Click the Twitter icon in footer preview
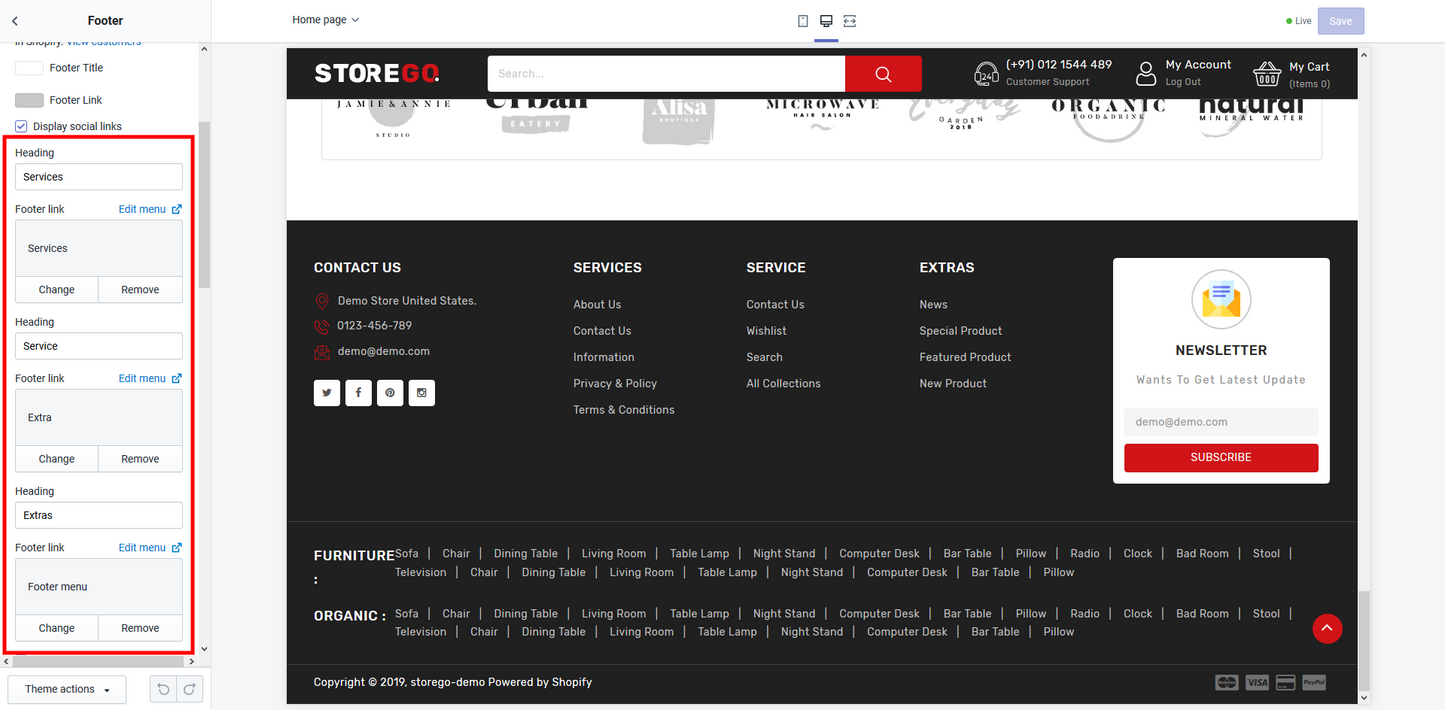 [x=327, y=392]
